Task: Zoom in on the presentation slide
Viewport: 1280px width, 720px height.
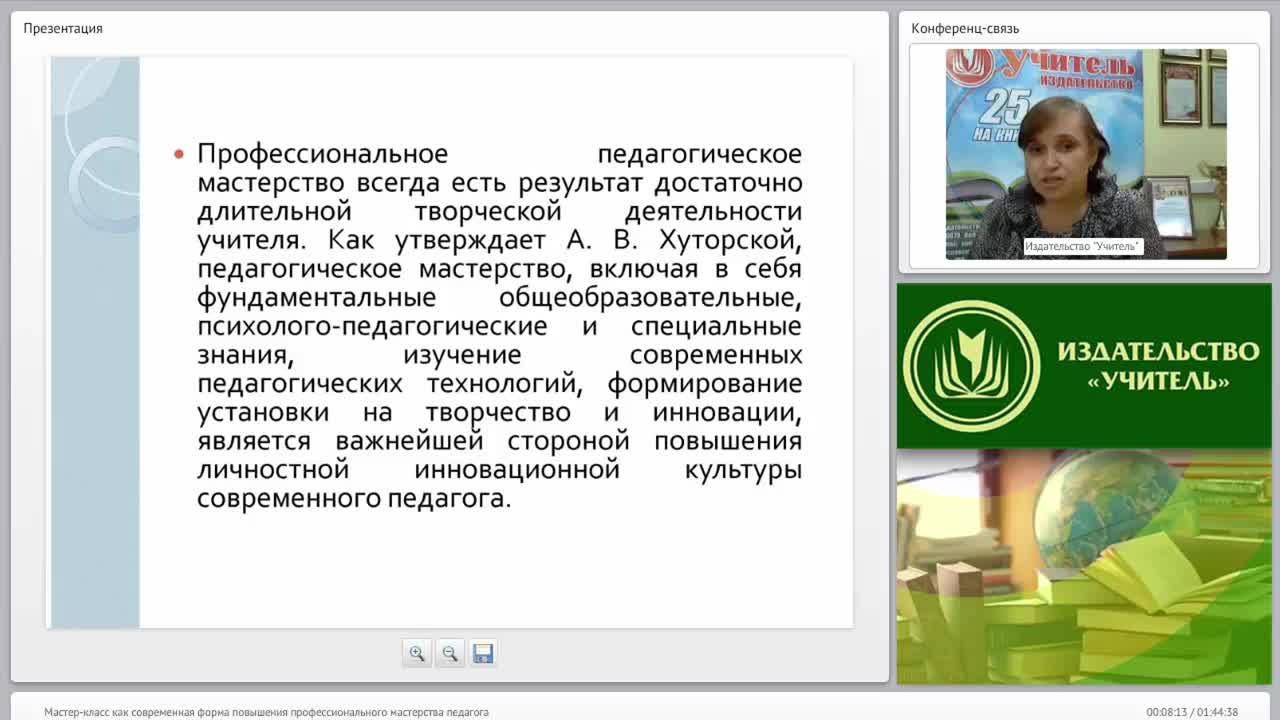Action: click(417, 653)
